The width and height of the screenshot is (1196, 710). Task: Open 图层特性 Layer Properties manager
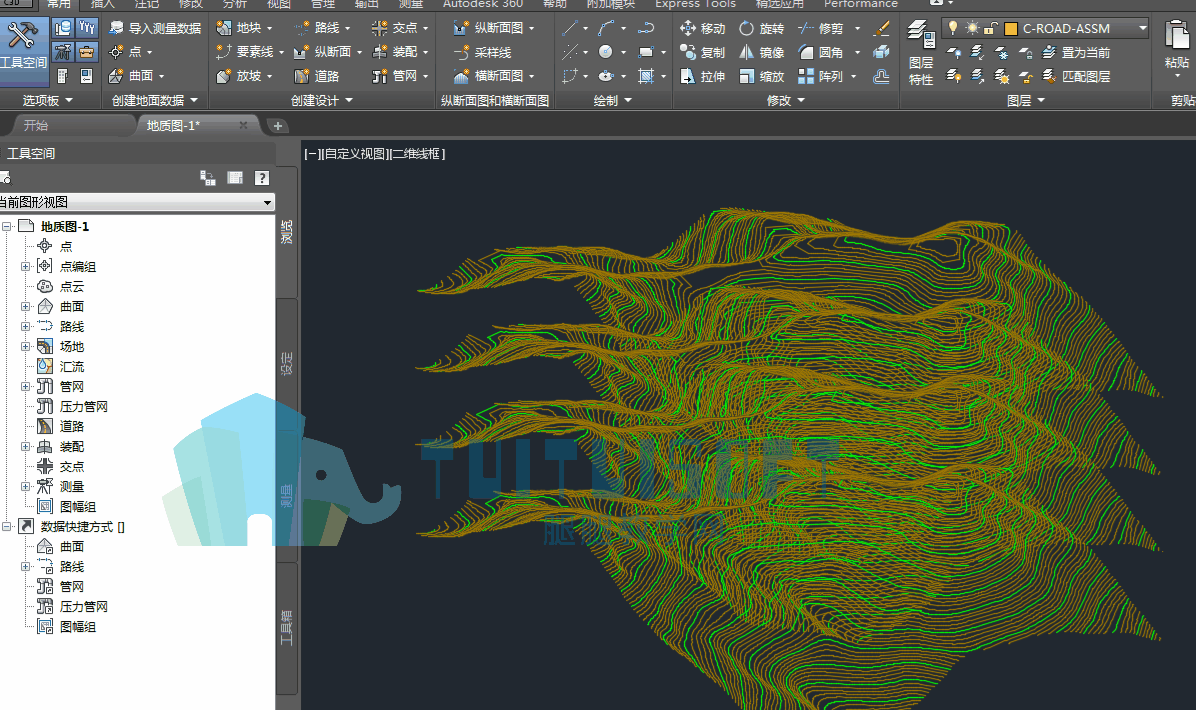[x=921, y=53]
